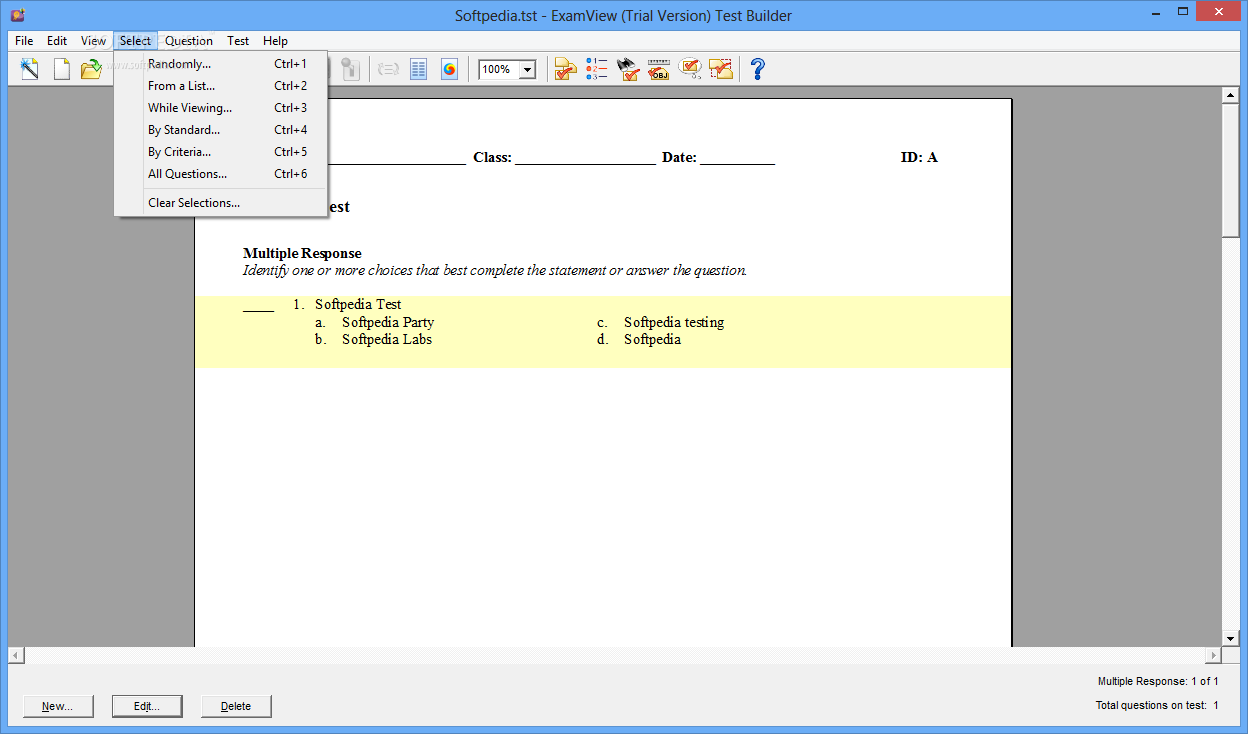Open help with the question mark icon

(758, 69)
